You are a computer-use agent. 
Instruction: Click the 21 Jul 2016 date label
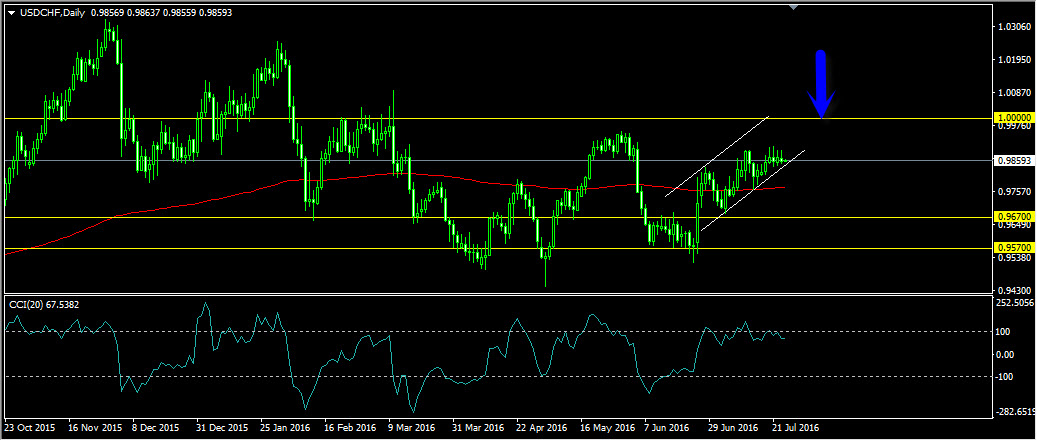795,427
